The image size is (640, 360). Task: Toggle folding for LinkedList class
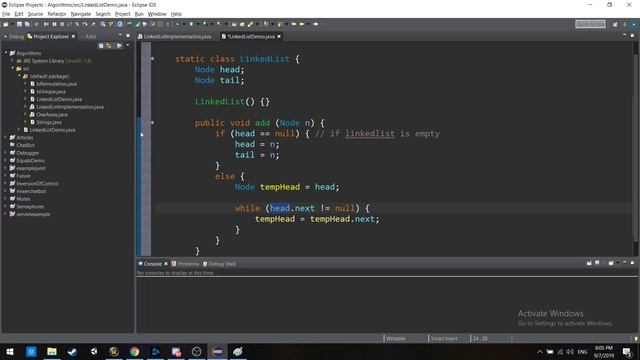click(152, 59)
